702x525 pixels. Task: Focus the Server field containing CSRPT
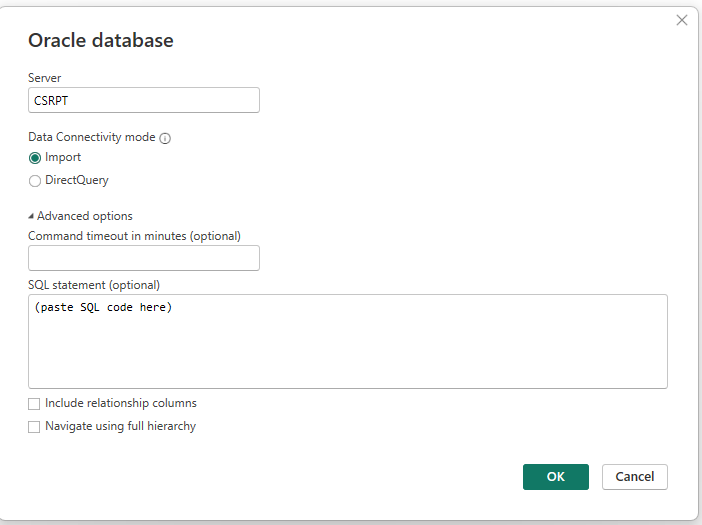tap(144, 100)
